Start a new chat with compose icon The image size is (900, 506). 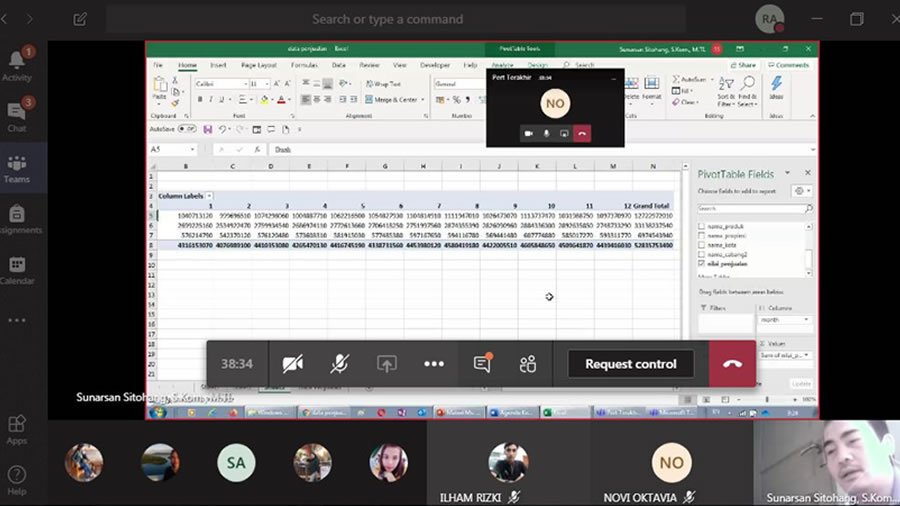(80, 19)
